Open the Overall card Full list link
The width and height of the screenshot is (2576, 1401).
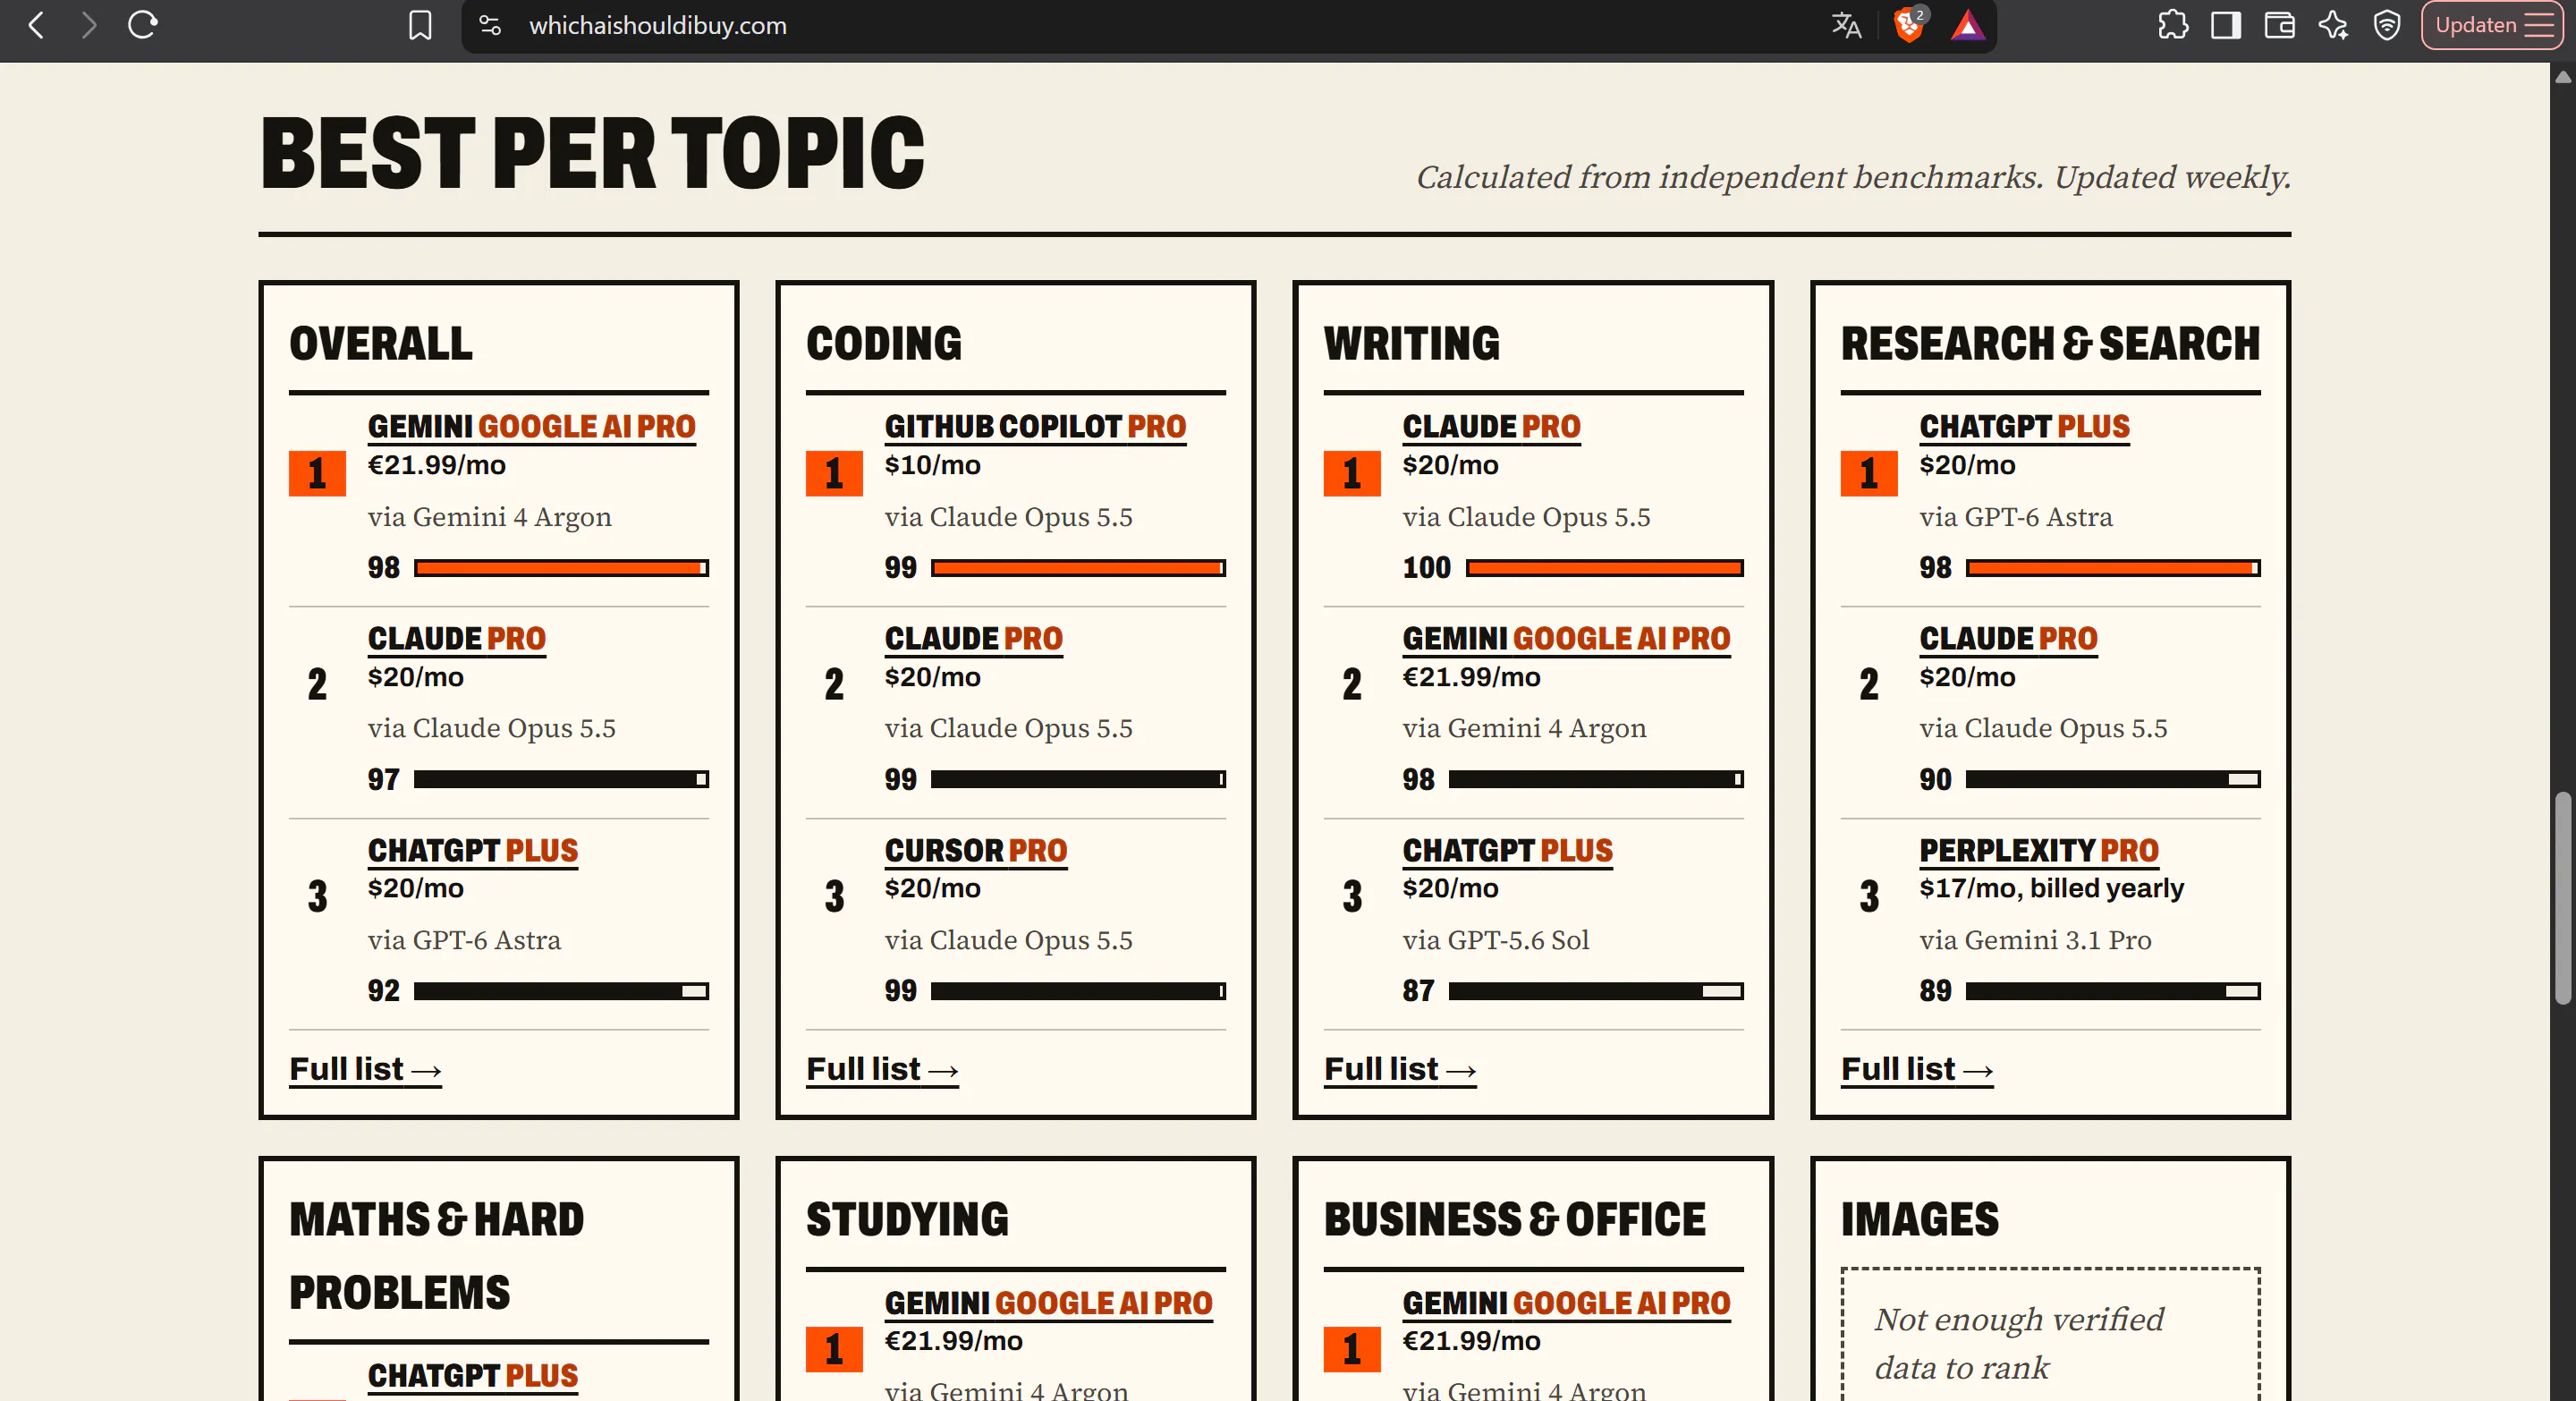(x=365, y=1069)
